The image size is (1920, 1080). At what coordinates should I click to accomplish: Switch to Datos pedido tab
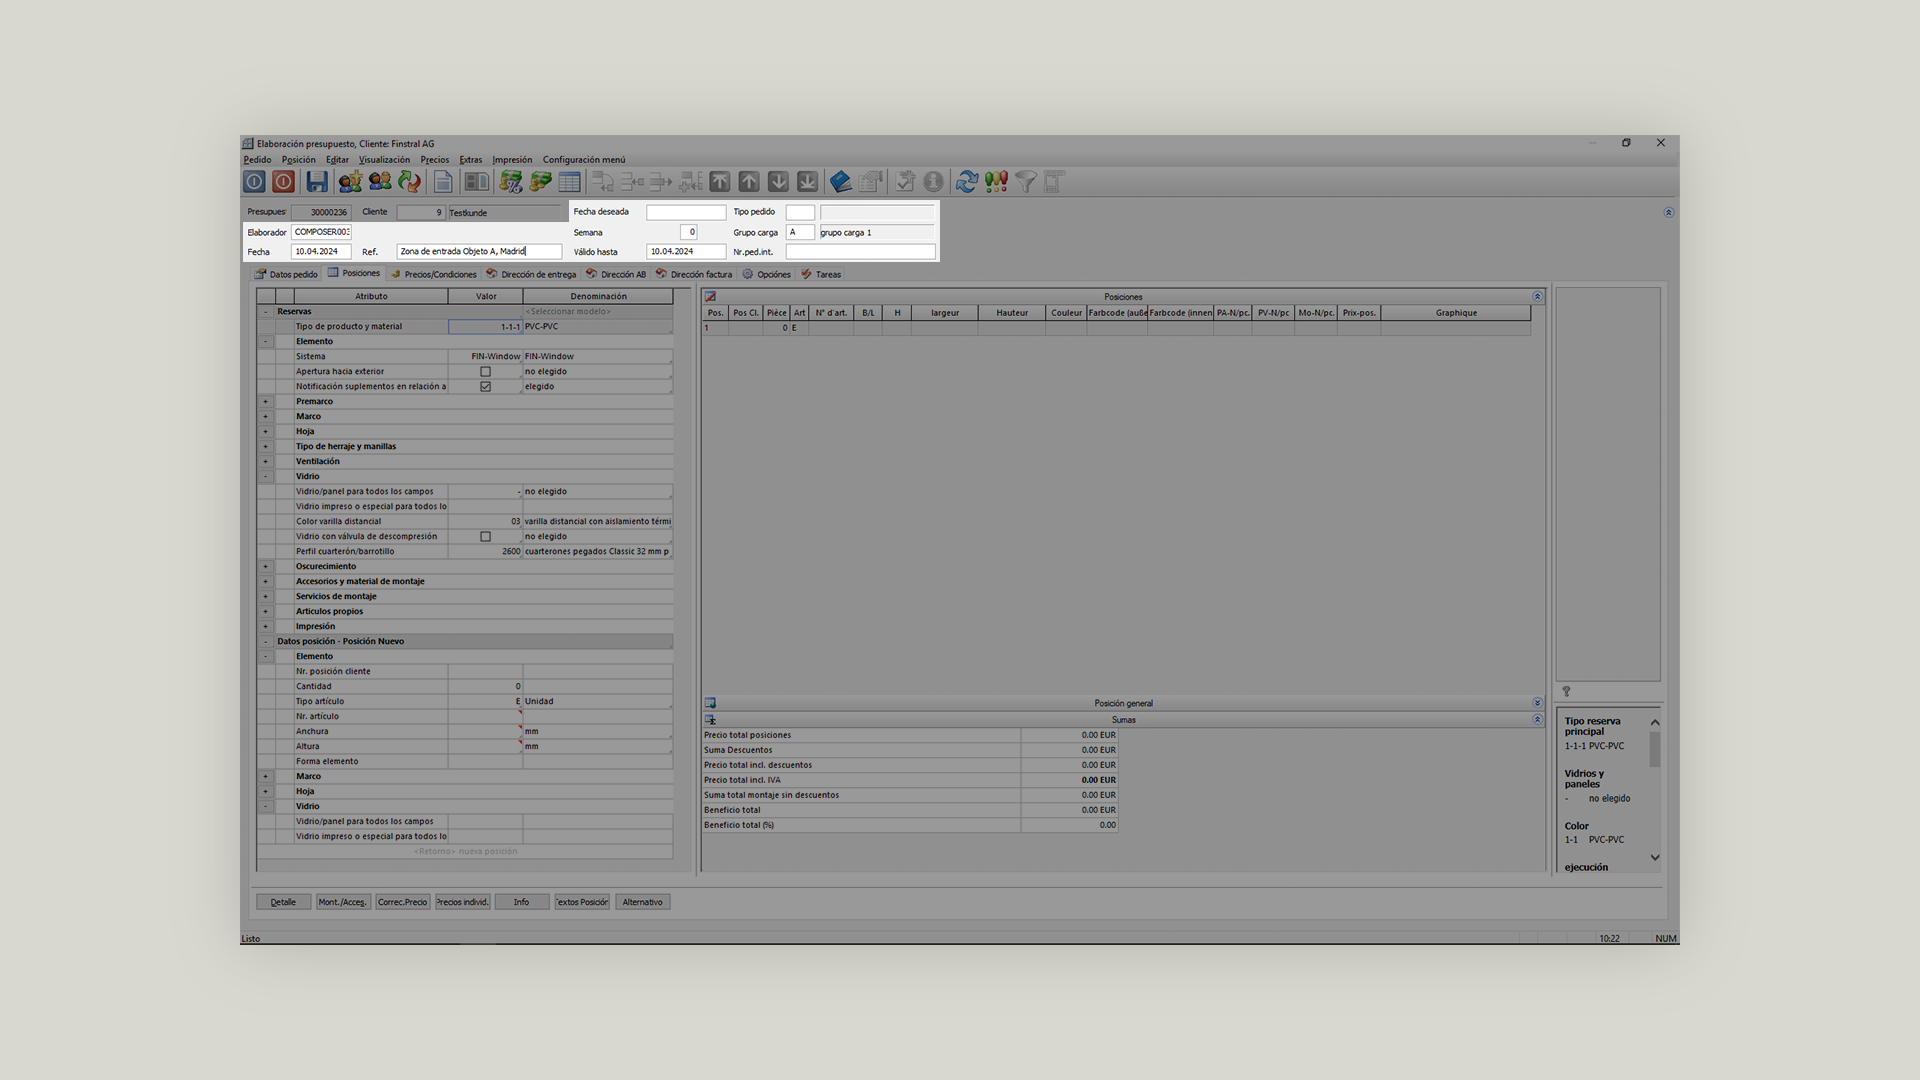pos(286,274)
